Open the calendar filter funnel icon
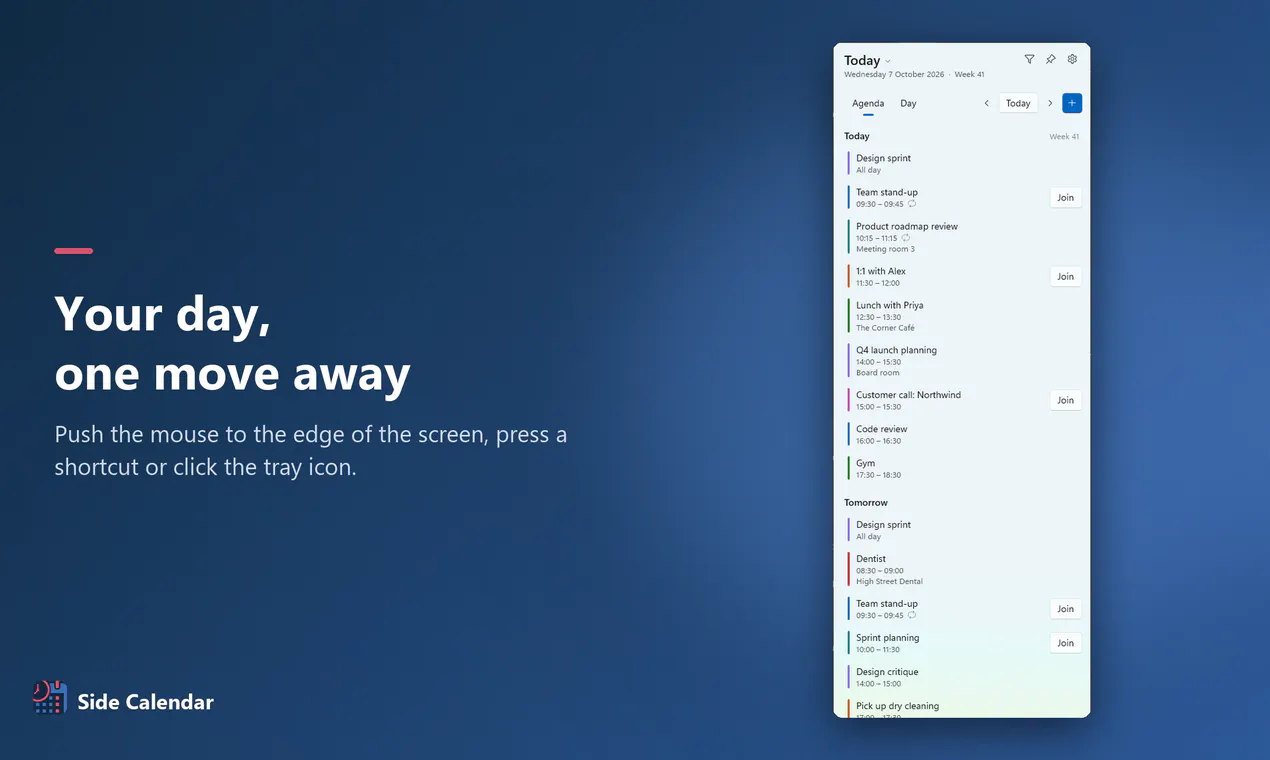This screenshot has height=760, width=1270. [x=1029, y=60]
